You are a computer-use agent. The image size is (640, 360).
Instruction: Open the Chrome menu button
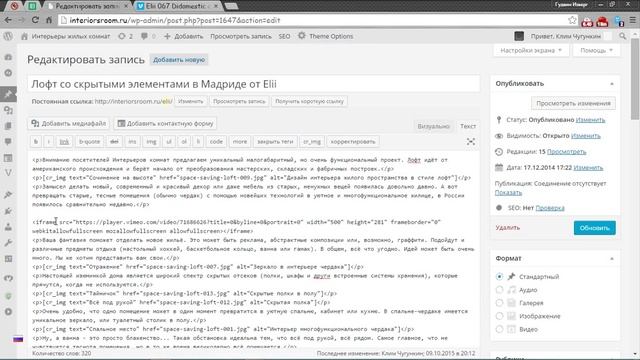(x=633, y=20)
